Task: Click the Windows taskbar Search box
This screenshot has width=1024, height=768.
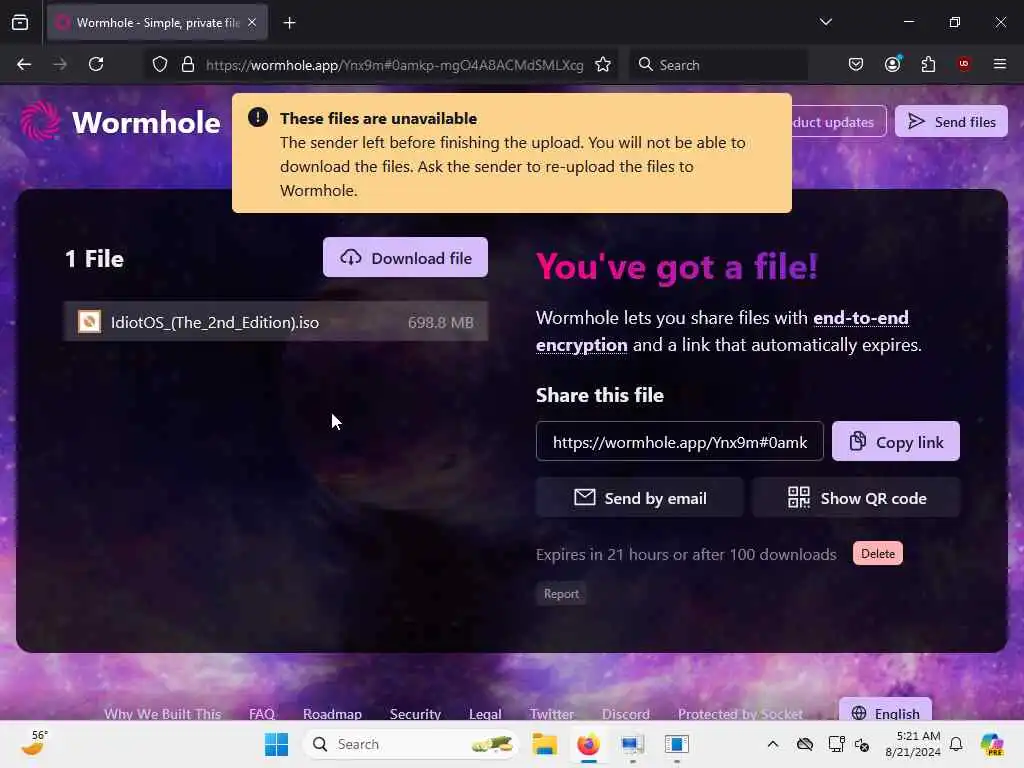Action: (x=411, y=744)
